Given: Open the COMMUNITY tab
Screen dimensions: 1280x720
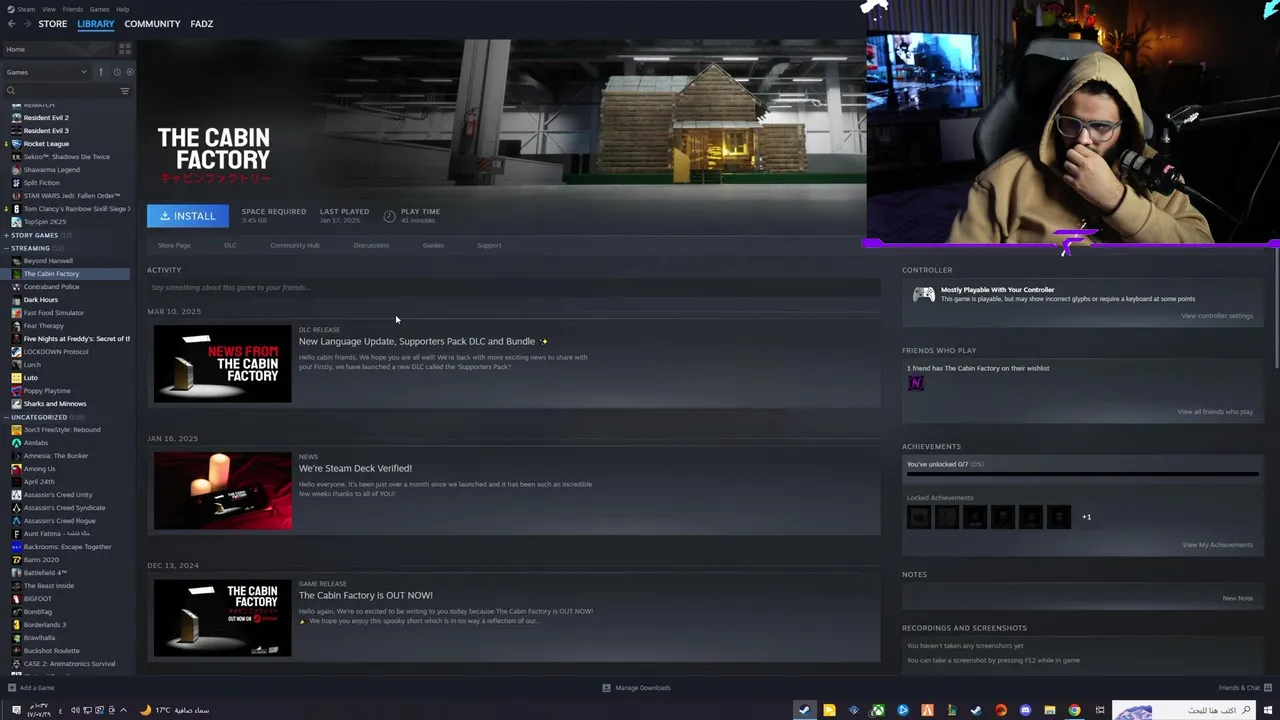Looking at the screenshot, I should (152, 24).
